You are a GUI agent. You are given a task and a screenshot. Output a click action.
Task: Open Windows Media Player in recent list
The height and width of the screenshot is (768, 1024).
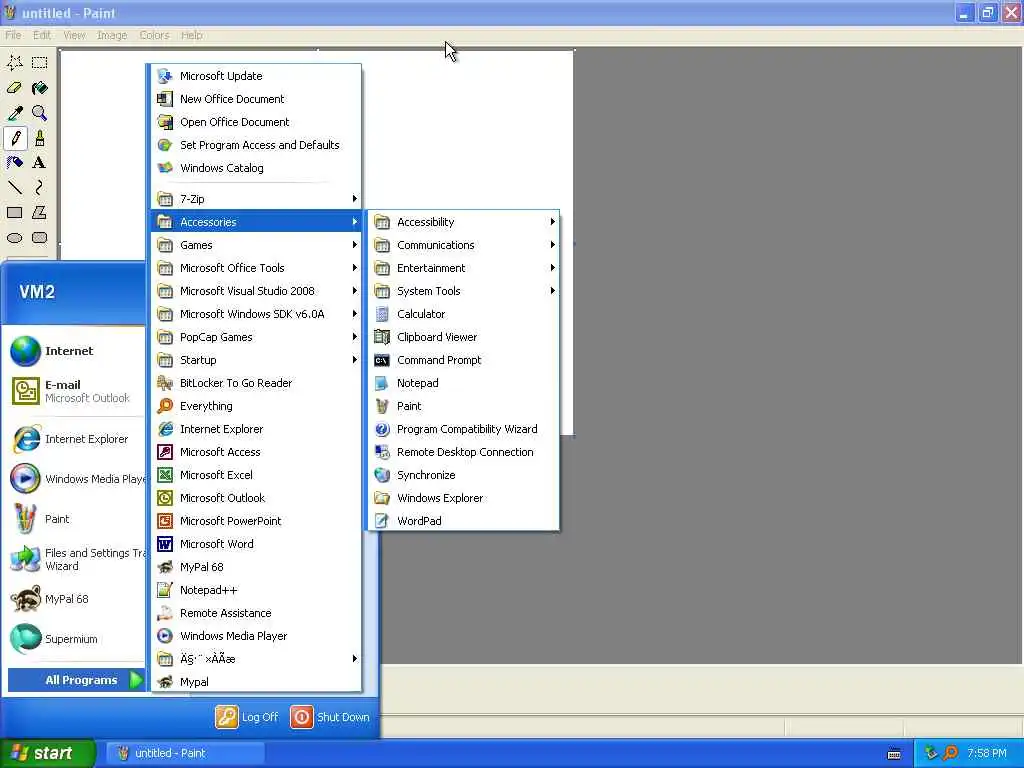click(x=75, y=479)
